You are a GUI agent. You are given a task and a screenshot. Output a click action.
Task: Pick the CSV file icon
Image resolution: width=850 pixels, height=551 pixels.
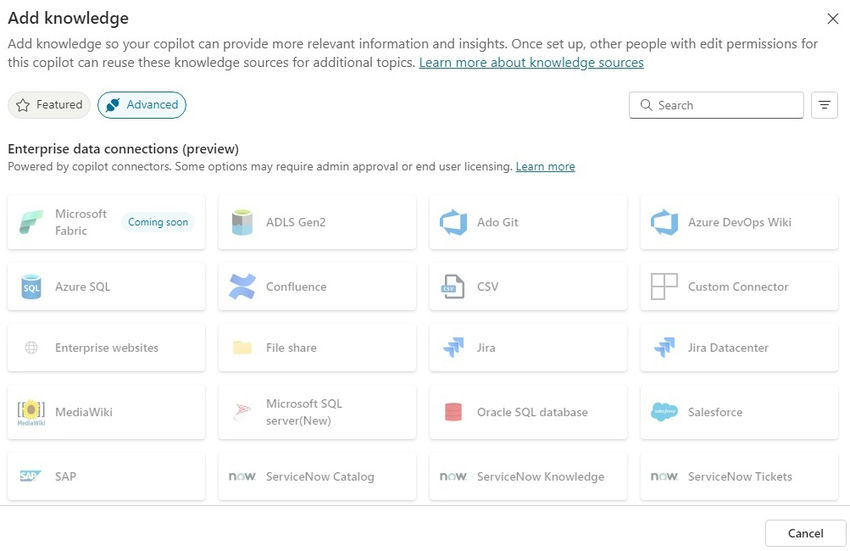coord(453,287)
